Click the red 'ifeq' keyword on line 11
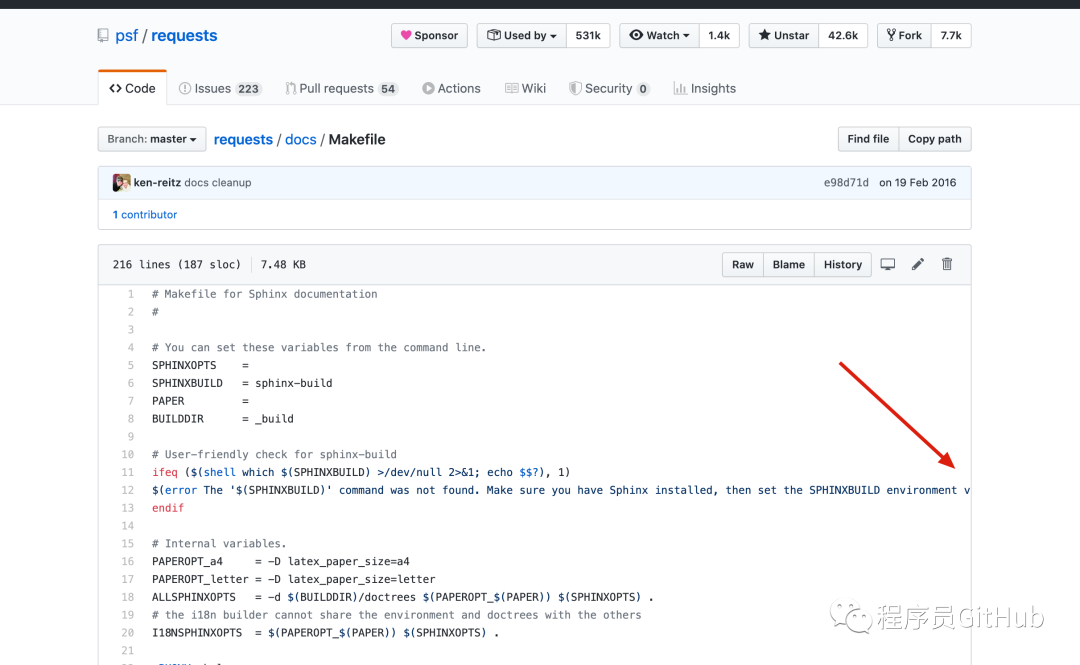This screenshot has width=1080, height=665. tap(165, 472)
